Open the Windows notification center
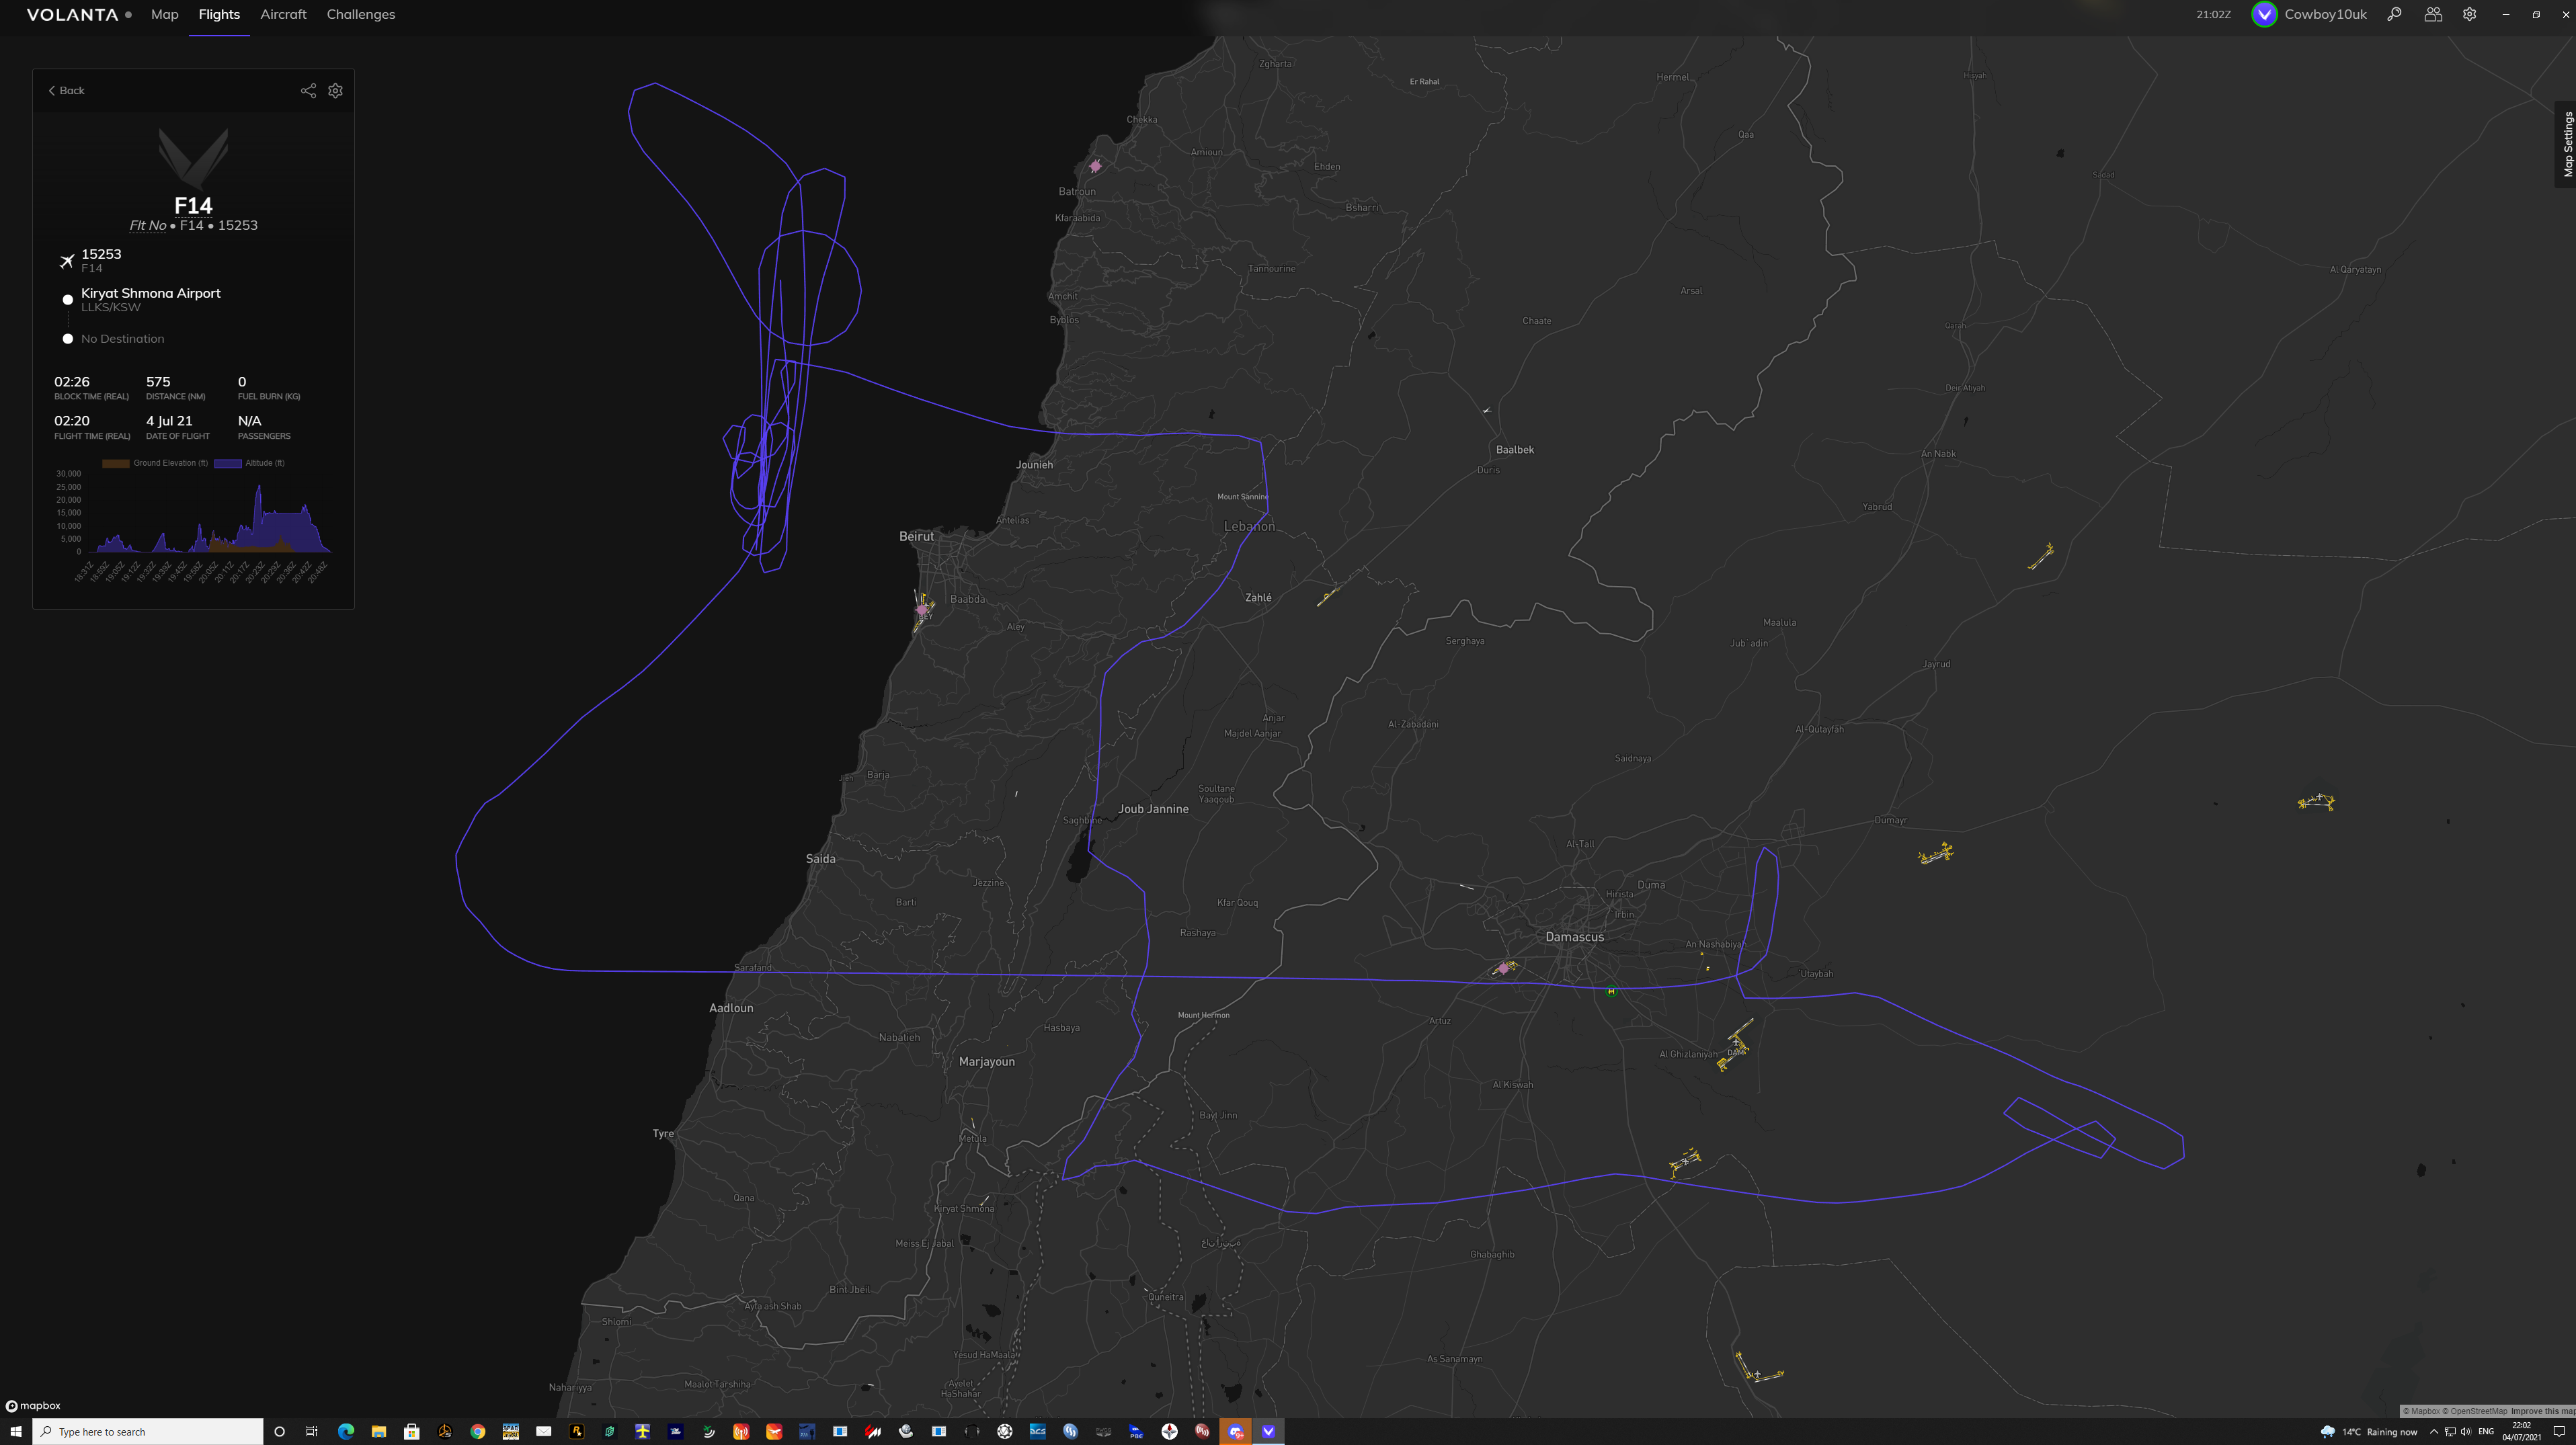2576x1445 pixels. coord(2559,1432)
